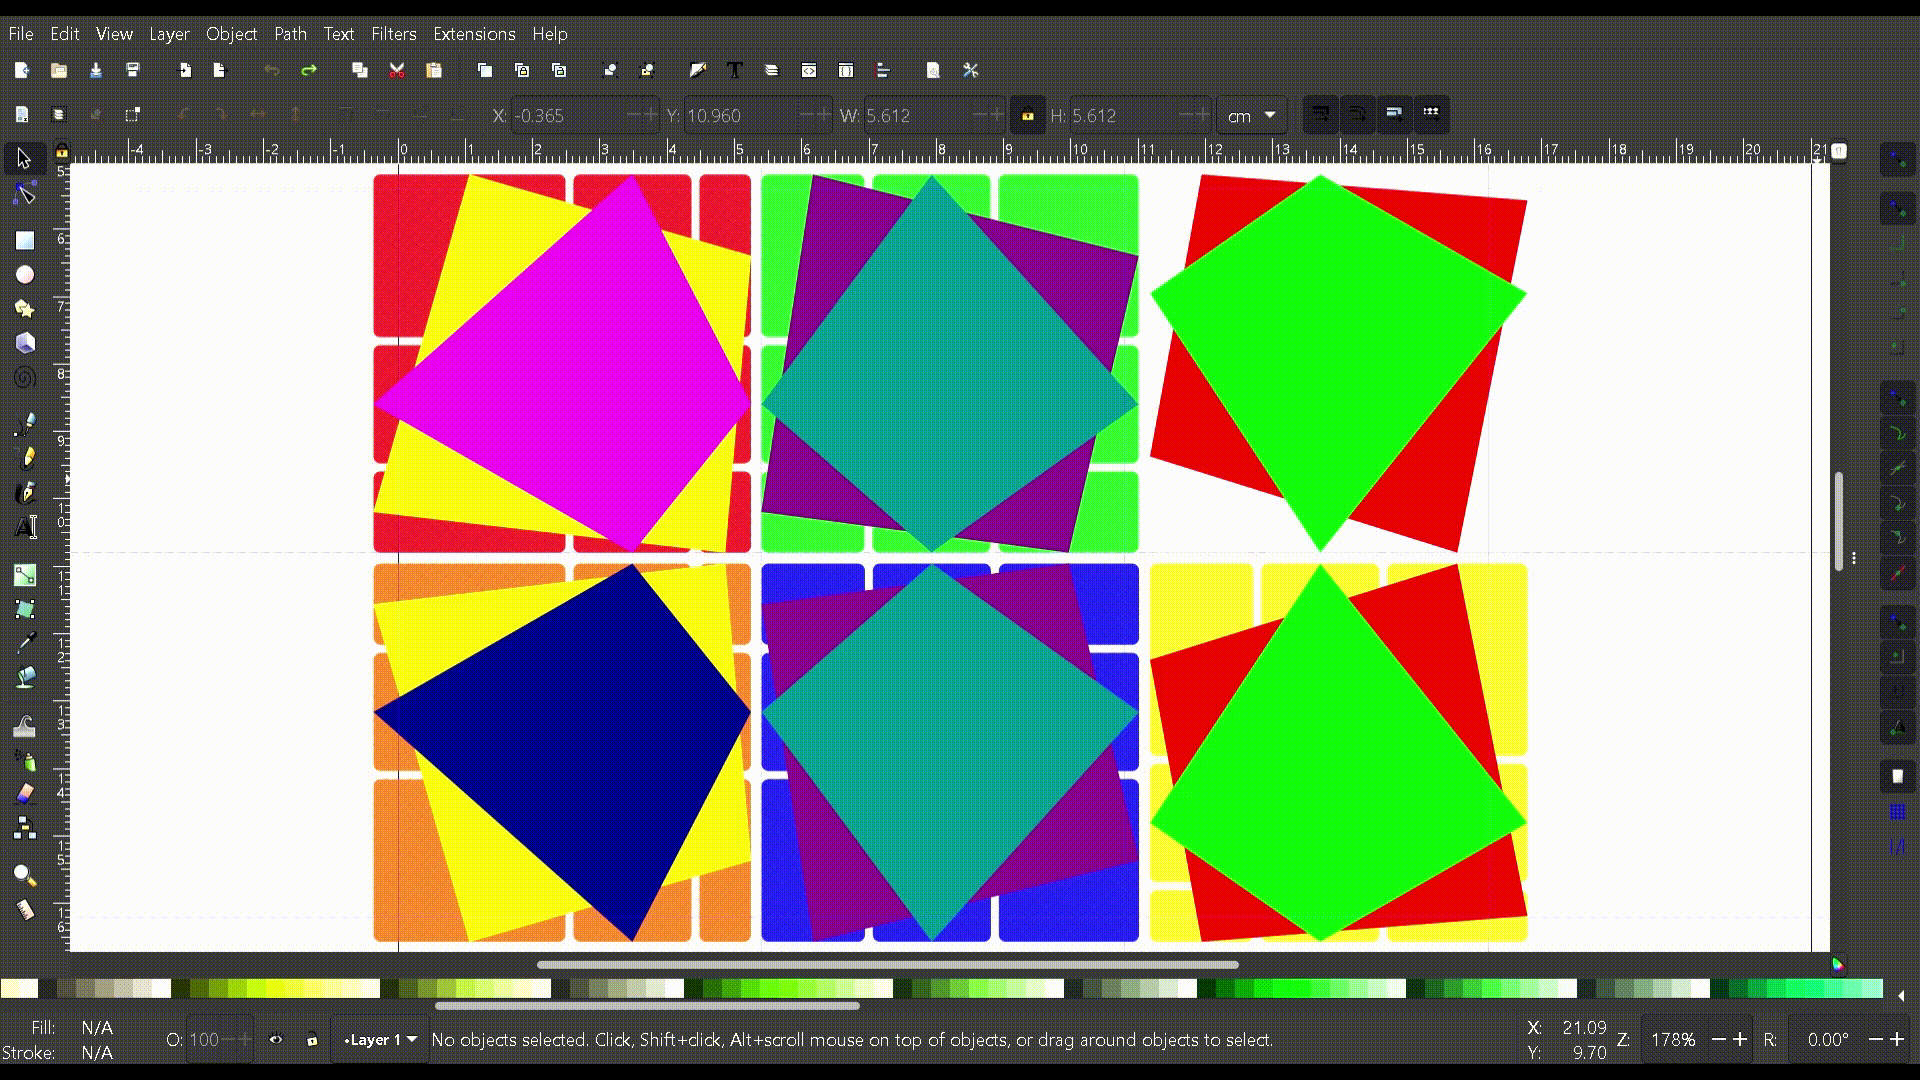
Task: Toggle width/height ratio lock
Action: pos(1027,115)
